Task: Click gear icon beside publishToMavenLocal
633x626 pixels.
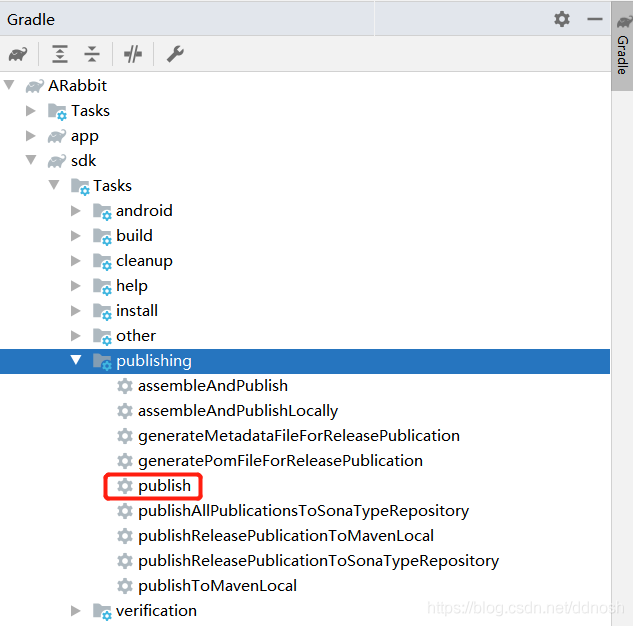Action: 125,586
